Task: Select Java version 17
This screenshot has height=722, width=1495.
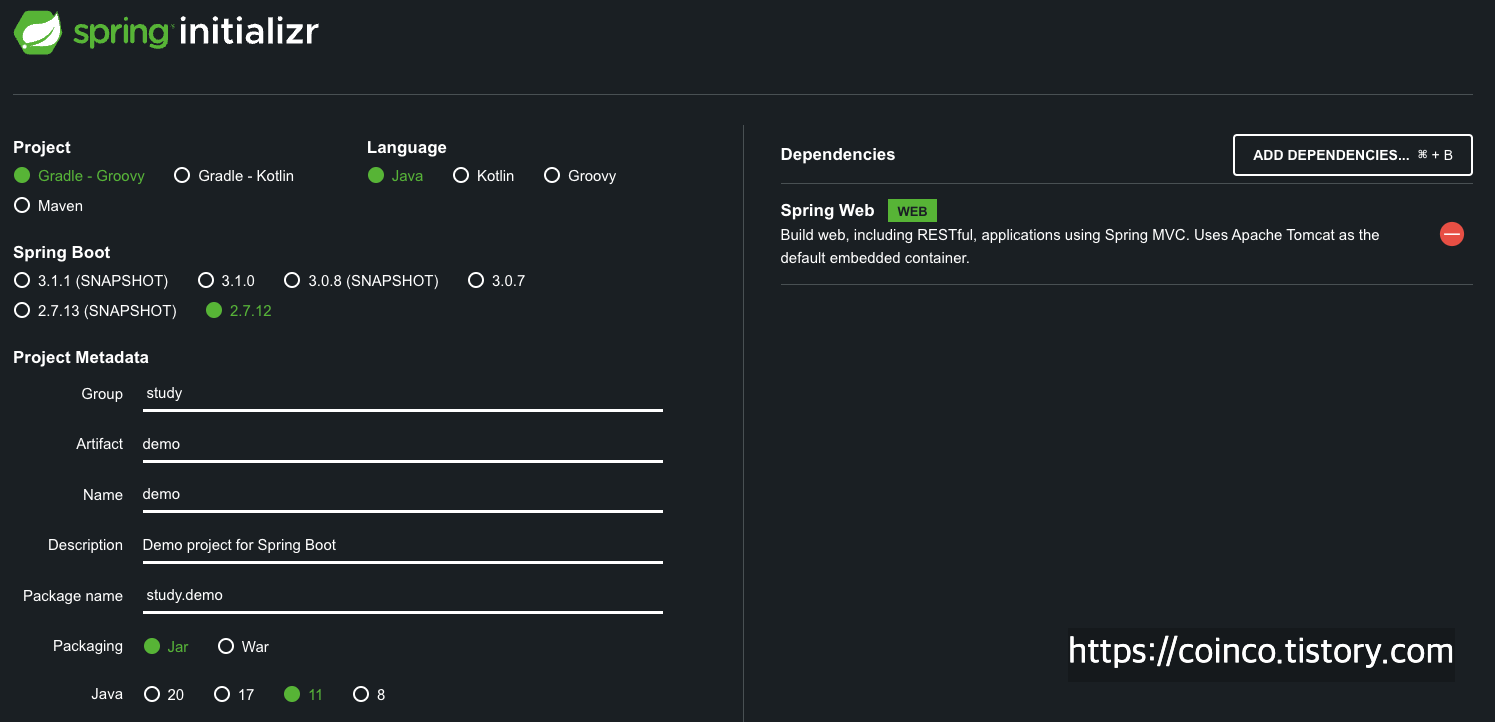Action: [x=234, y=694]
